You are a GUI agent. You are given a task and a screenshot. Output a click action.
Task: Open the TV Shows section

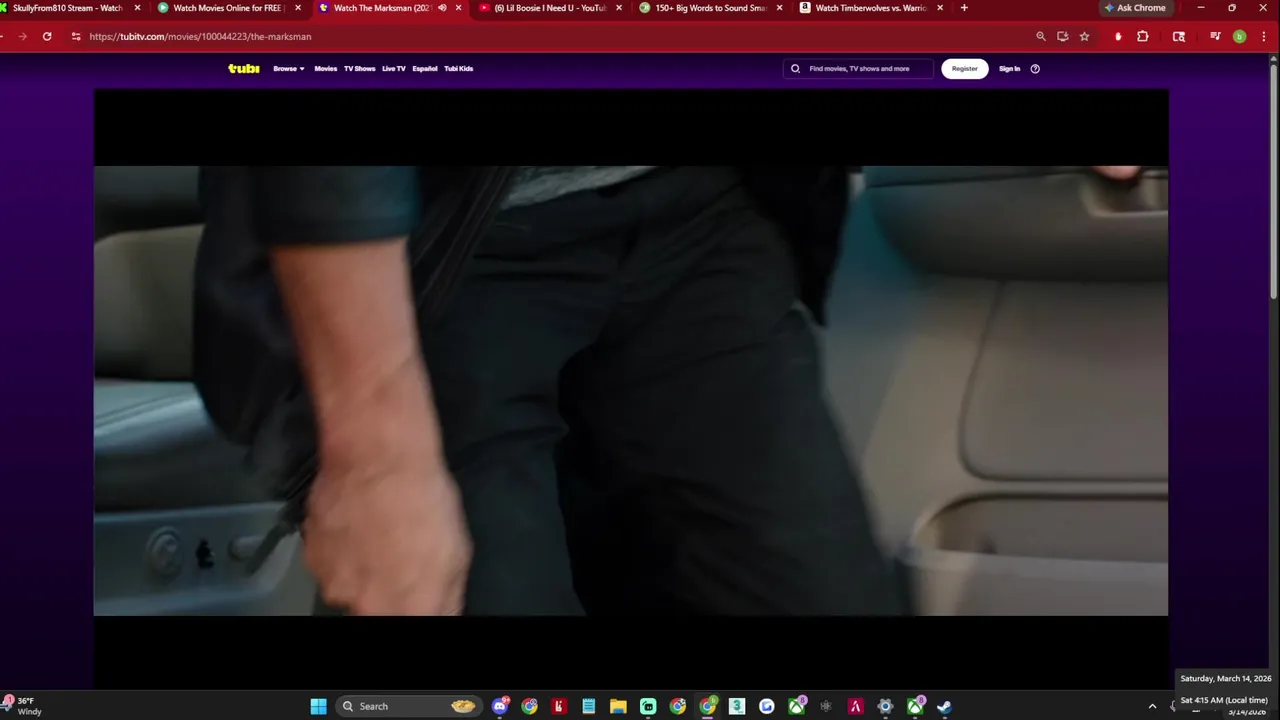359,68
